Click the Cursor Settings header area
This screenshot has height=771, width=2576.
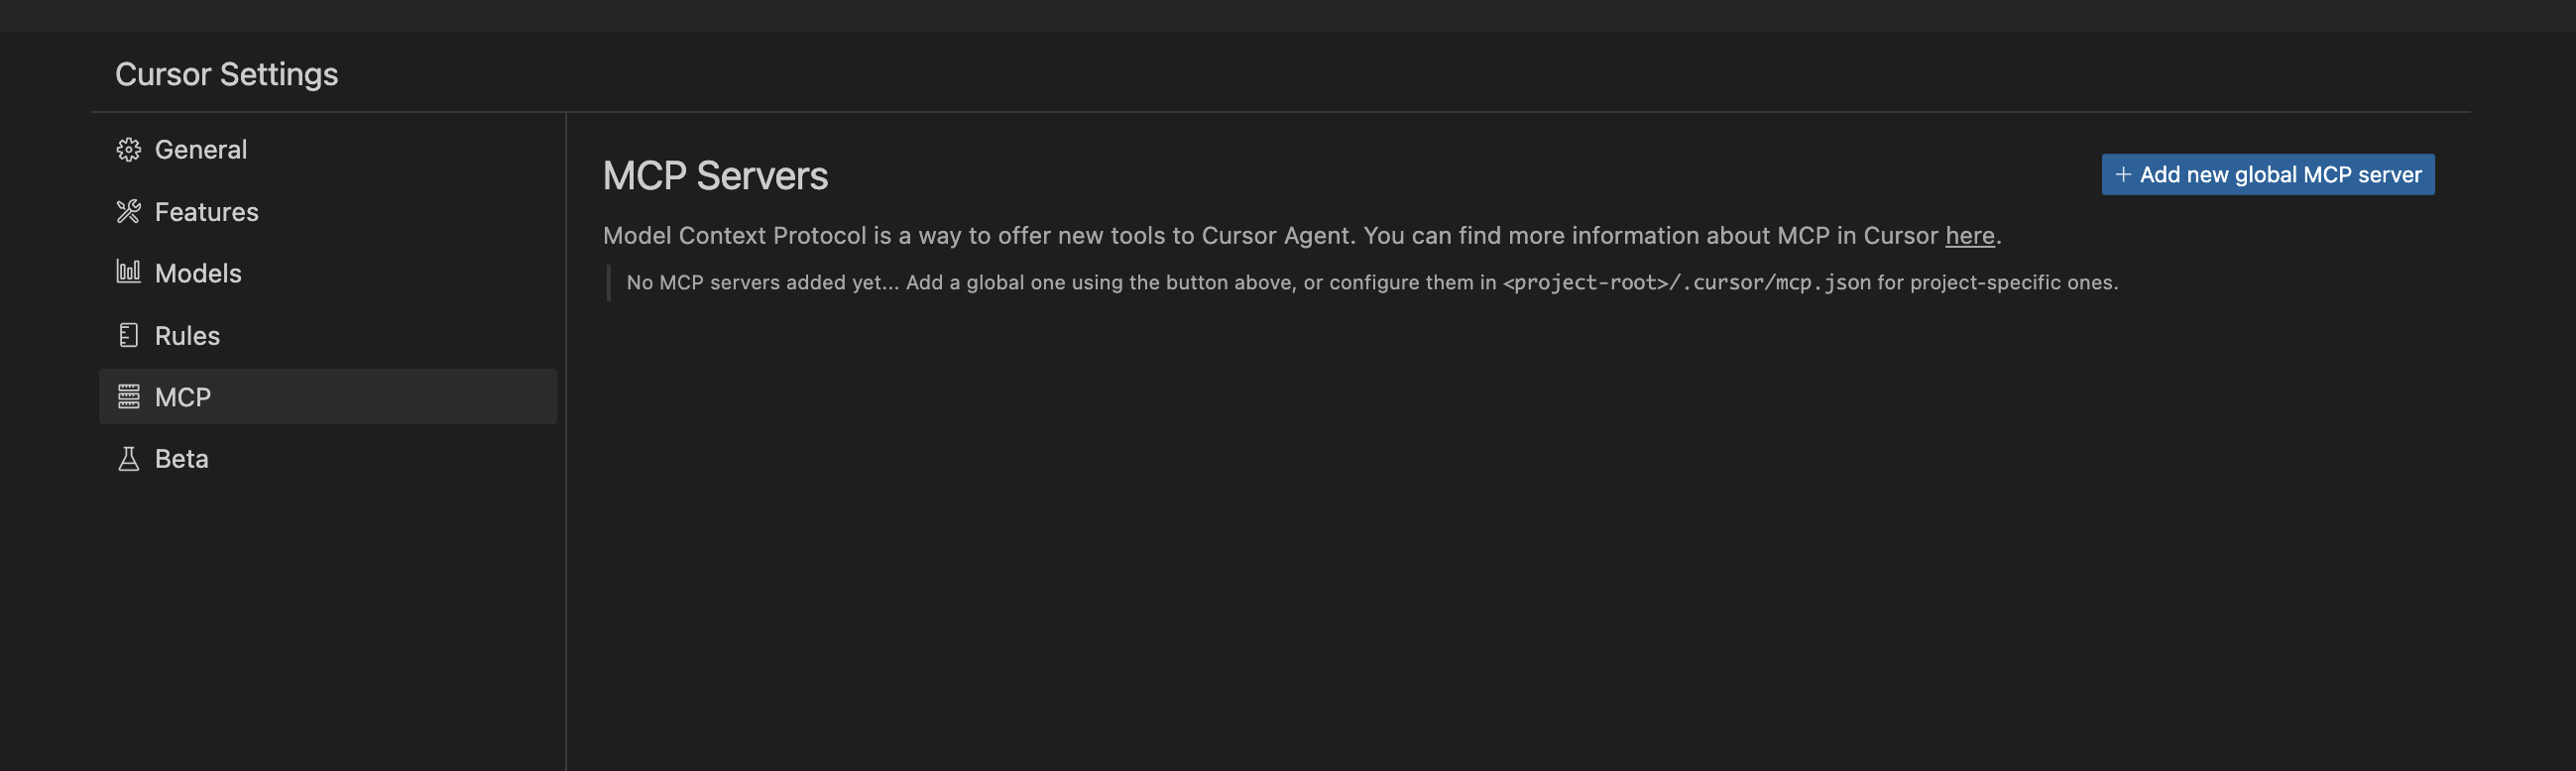227,73
